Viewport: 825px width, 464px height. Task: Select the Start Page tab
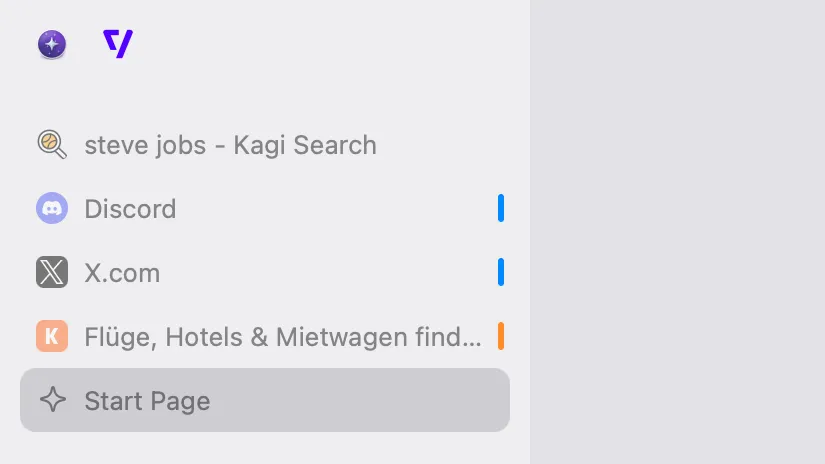tap(265, 400)
